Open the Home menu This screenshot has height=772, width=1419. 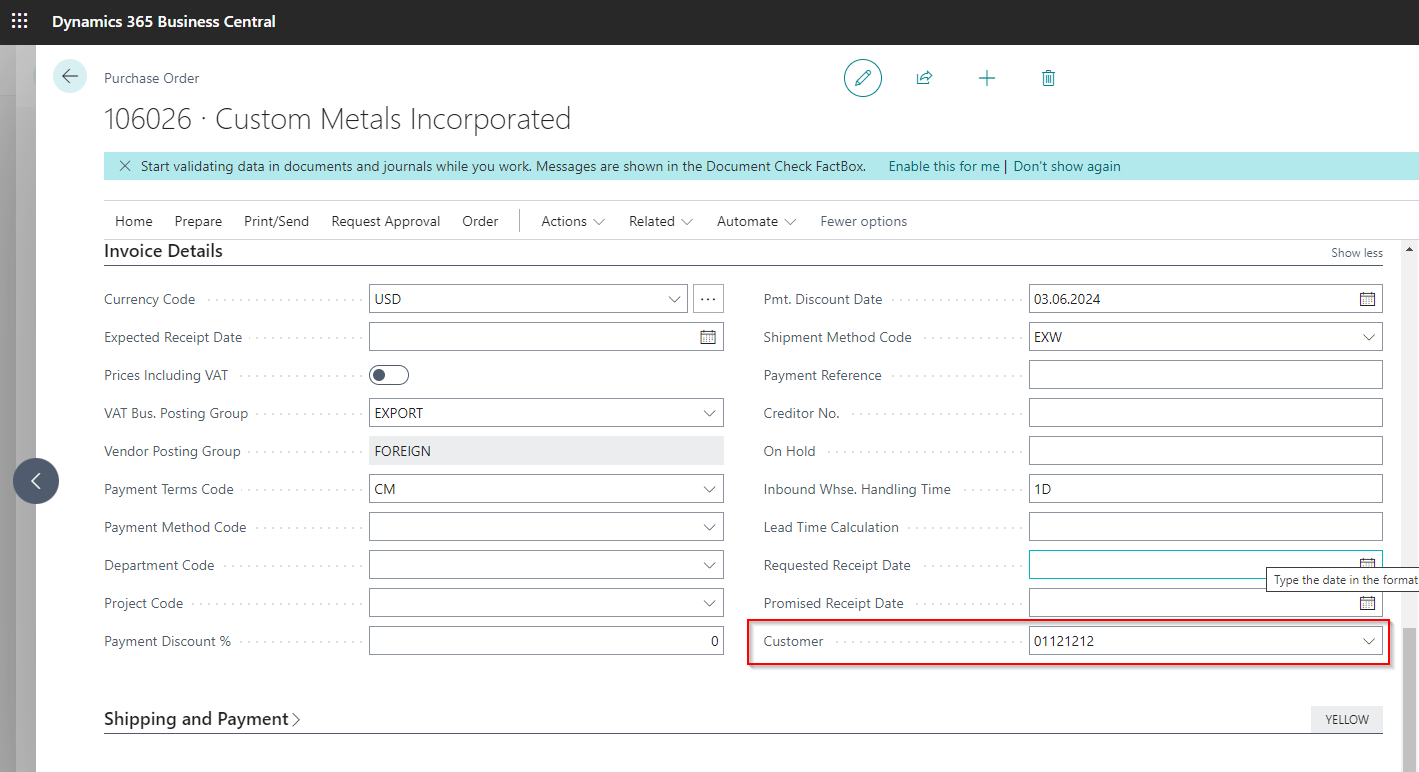click(134, 221)
